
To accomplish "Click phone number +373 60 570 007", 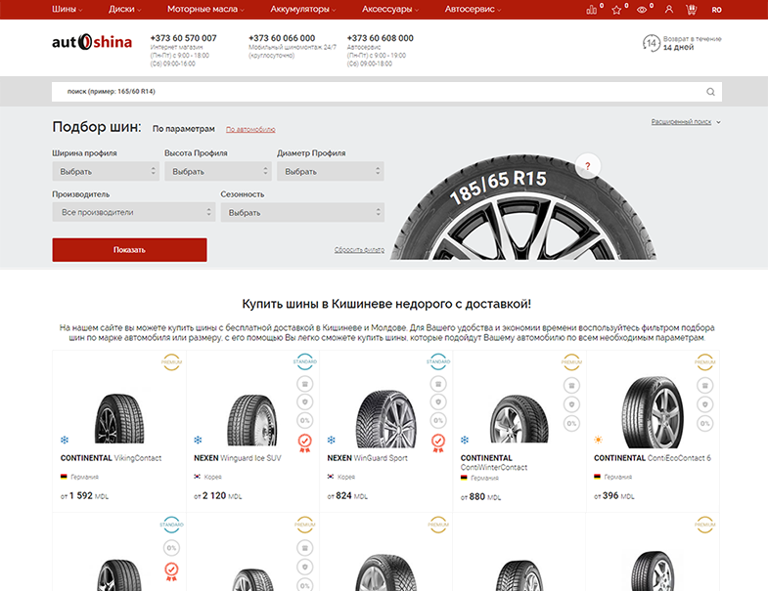I will tap(183, 38).
